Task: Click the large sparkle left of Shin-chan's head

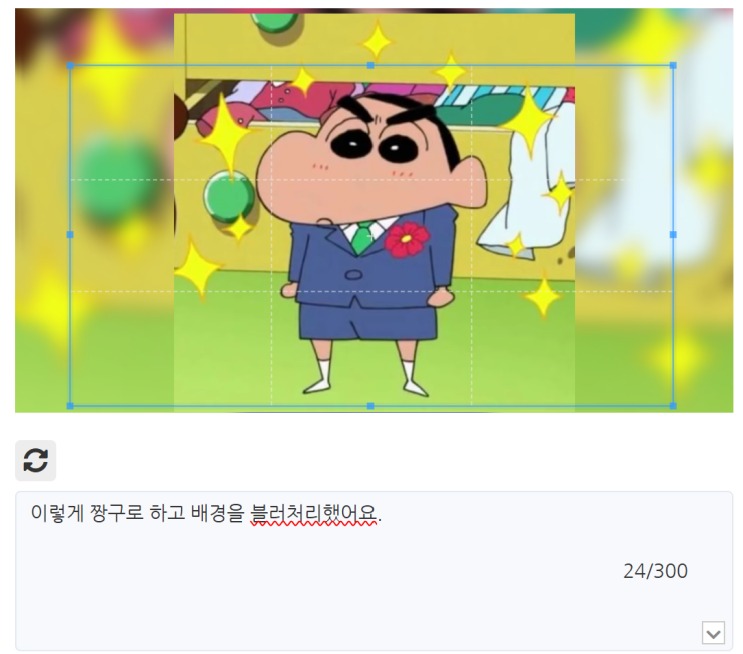Action: tap(227, 133)
